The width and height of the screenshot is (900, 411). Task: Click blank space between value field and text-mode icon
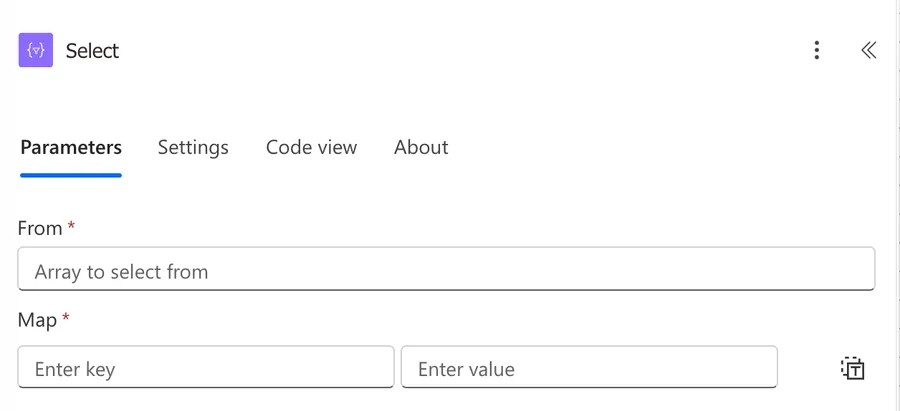[x=809, y=367]
